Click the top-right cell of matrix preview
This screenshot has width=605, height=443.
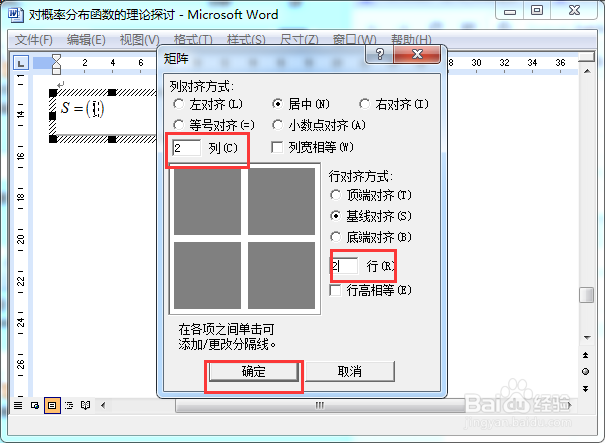(281, 201)
